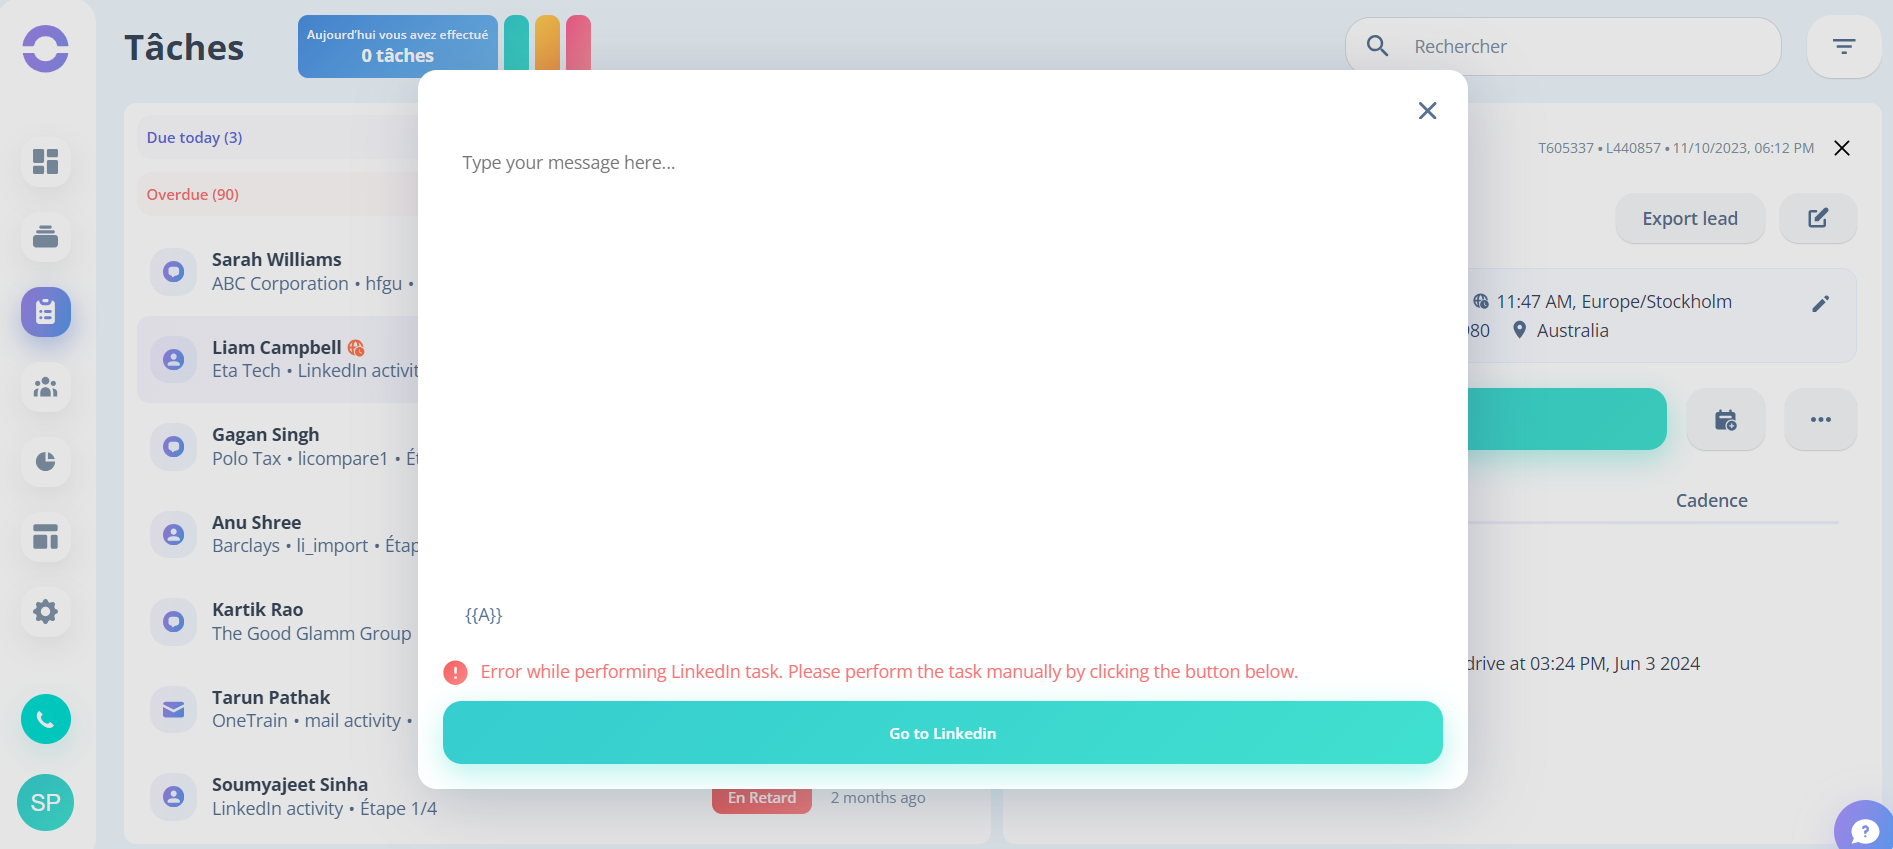
Task: Open Tarun Pathak task row
Action: (x=278, y=709)
